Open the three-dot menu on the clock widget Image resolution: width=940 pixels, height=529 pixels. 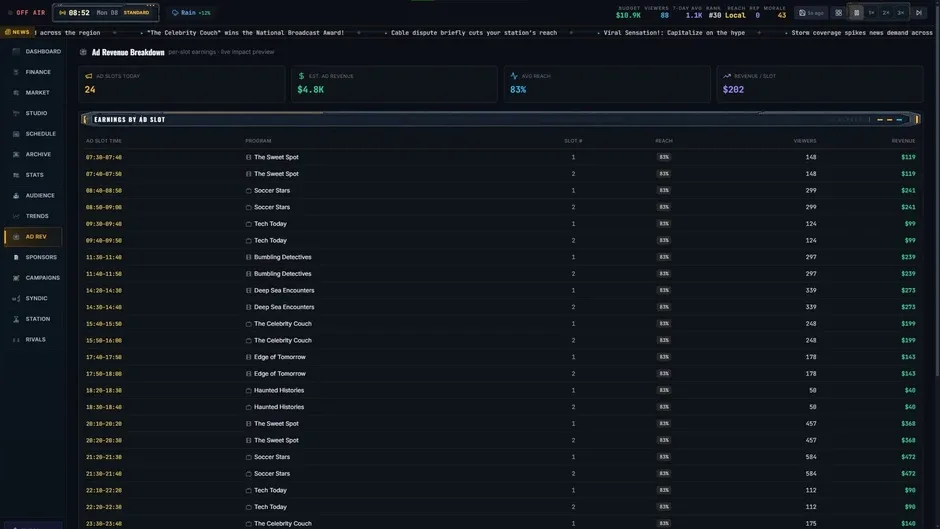[x=150, y=6]
